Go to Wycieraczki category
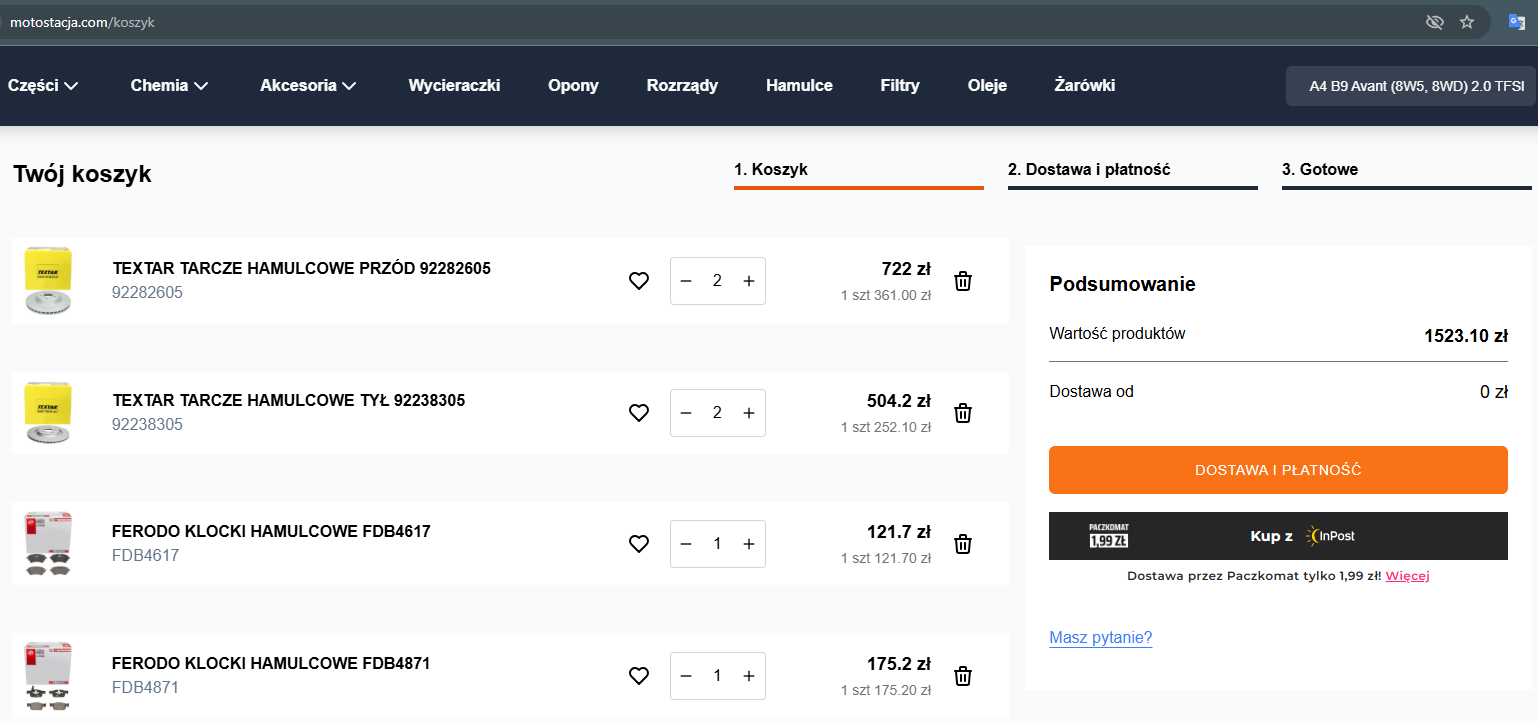This screenshot has height=721, width=1538. click(454, 86)
